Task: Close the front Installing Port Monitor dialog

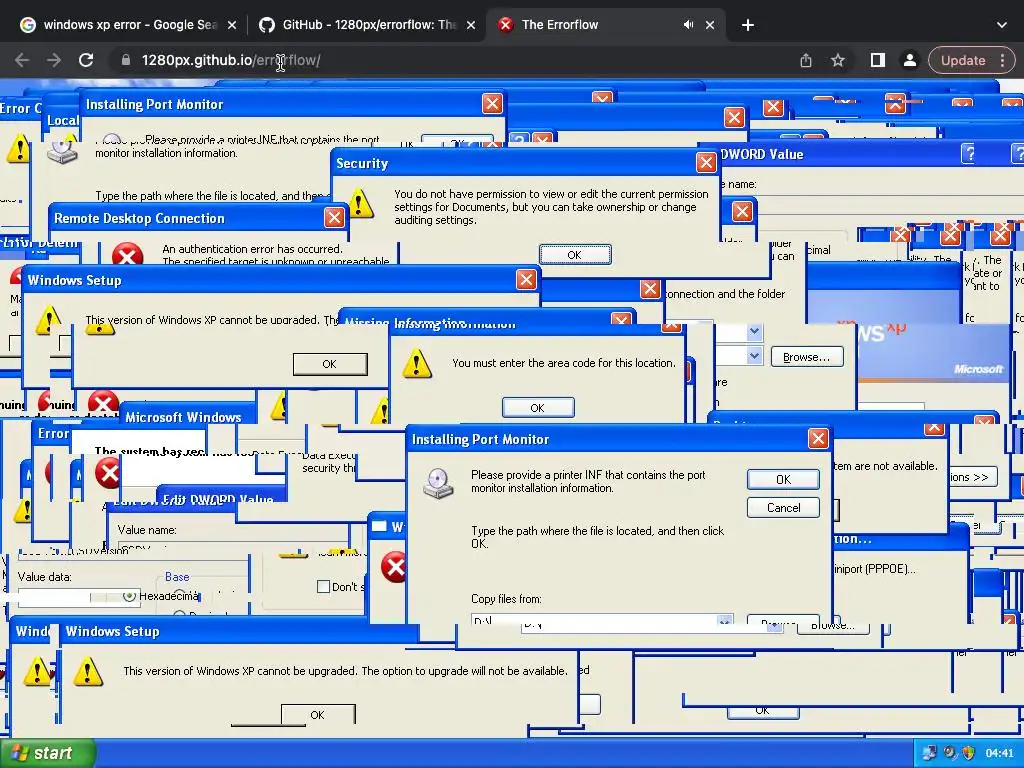Action: (818, 438)
